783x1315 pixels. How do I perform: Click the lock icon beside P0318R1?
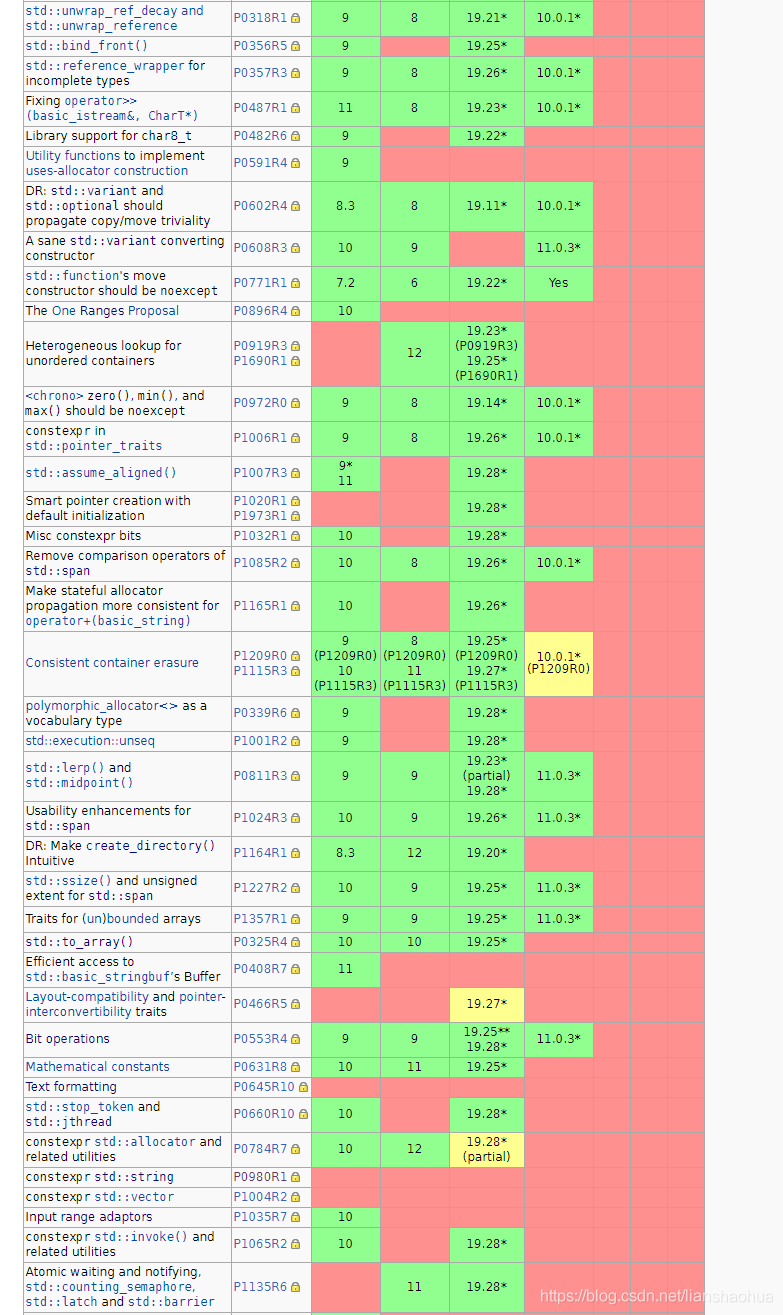pyautogui.click(x=295, y=18)
